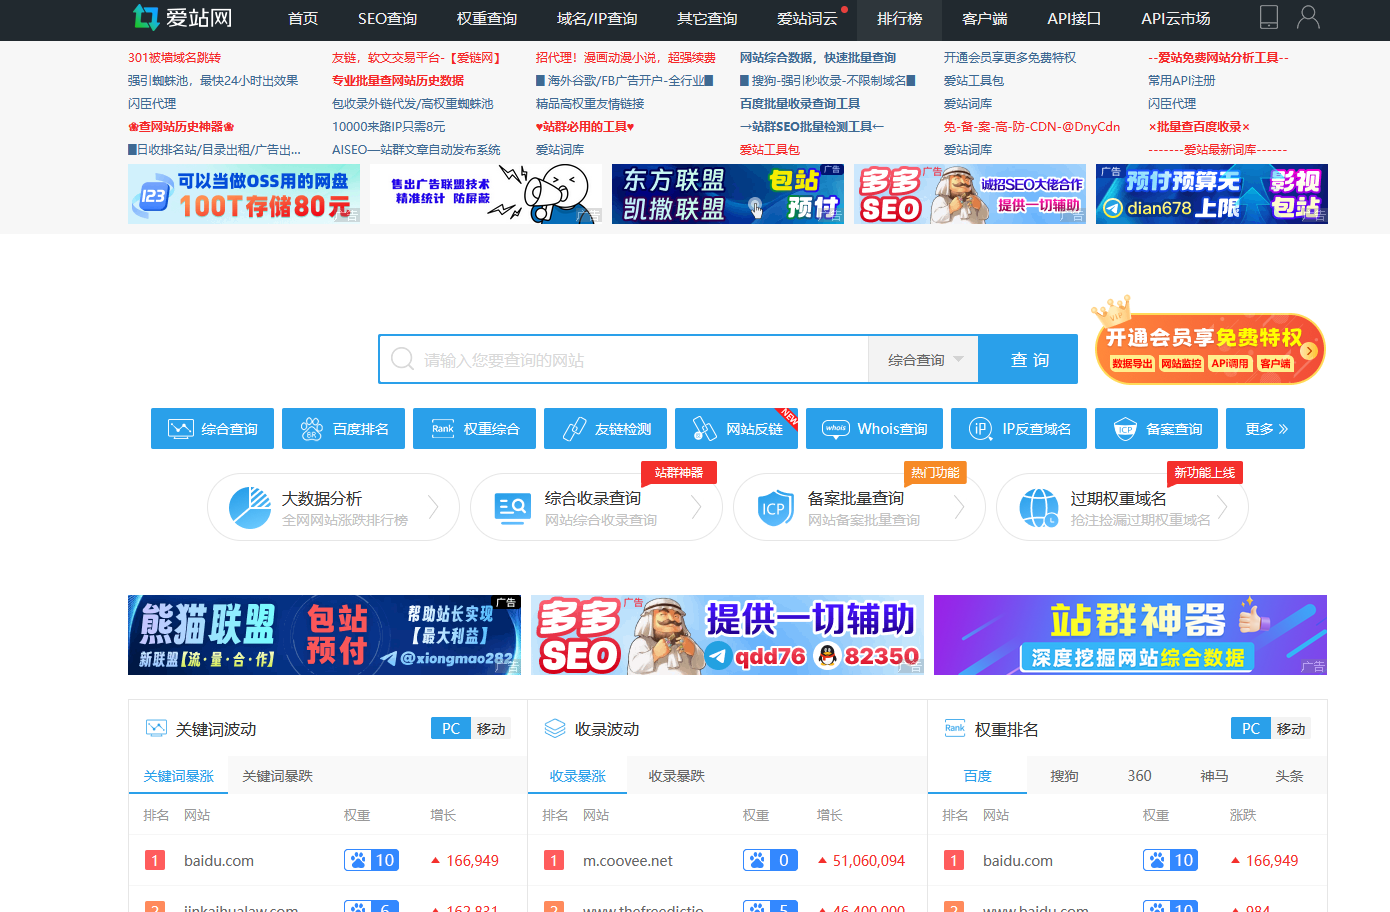Switch 权重排名 panel to PC
The height and width of the screenshot is (912, 1390).
tap(1251, 728)
